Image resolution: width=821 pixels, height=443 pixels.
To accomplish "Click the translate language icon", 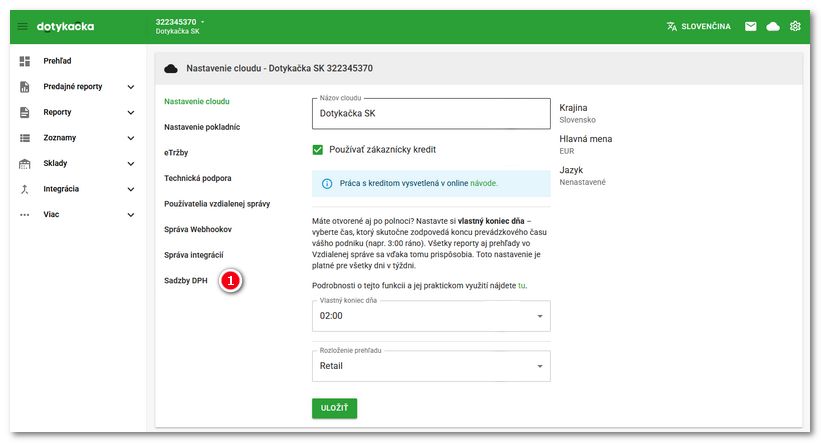I will tap(672, 26).
